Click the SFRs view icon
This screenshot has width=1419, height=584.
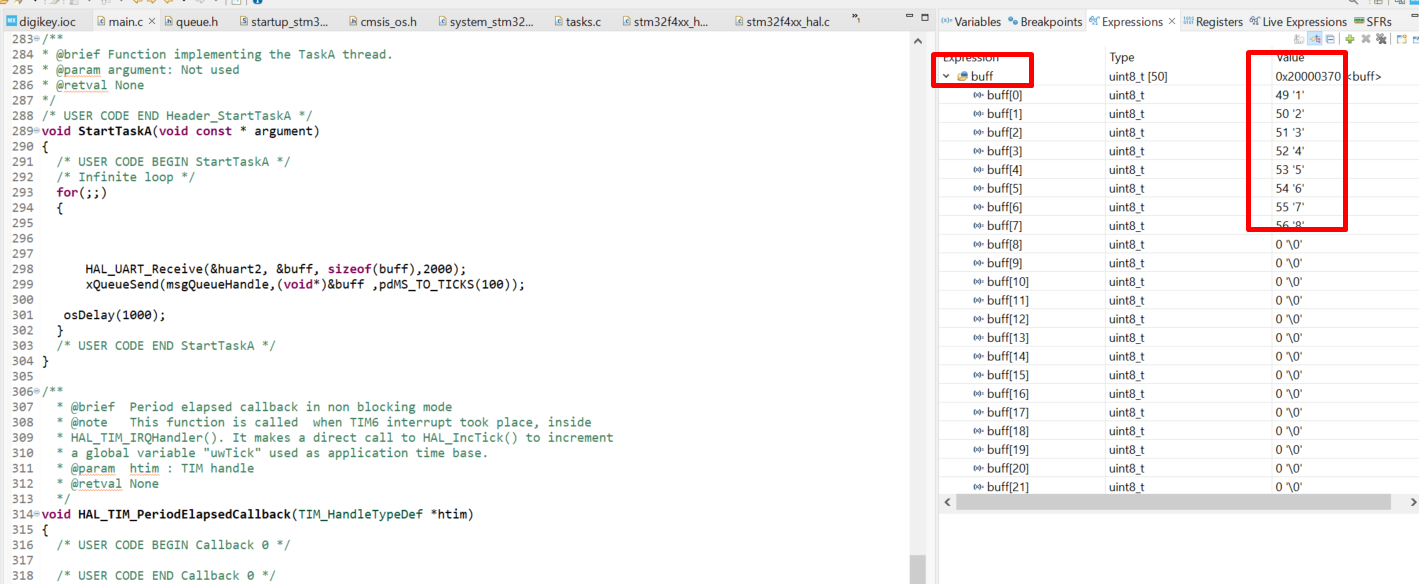(1359, 20)
